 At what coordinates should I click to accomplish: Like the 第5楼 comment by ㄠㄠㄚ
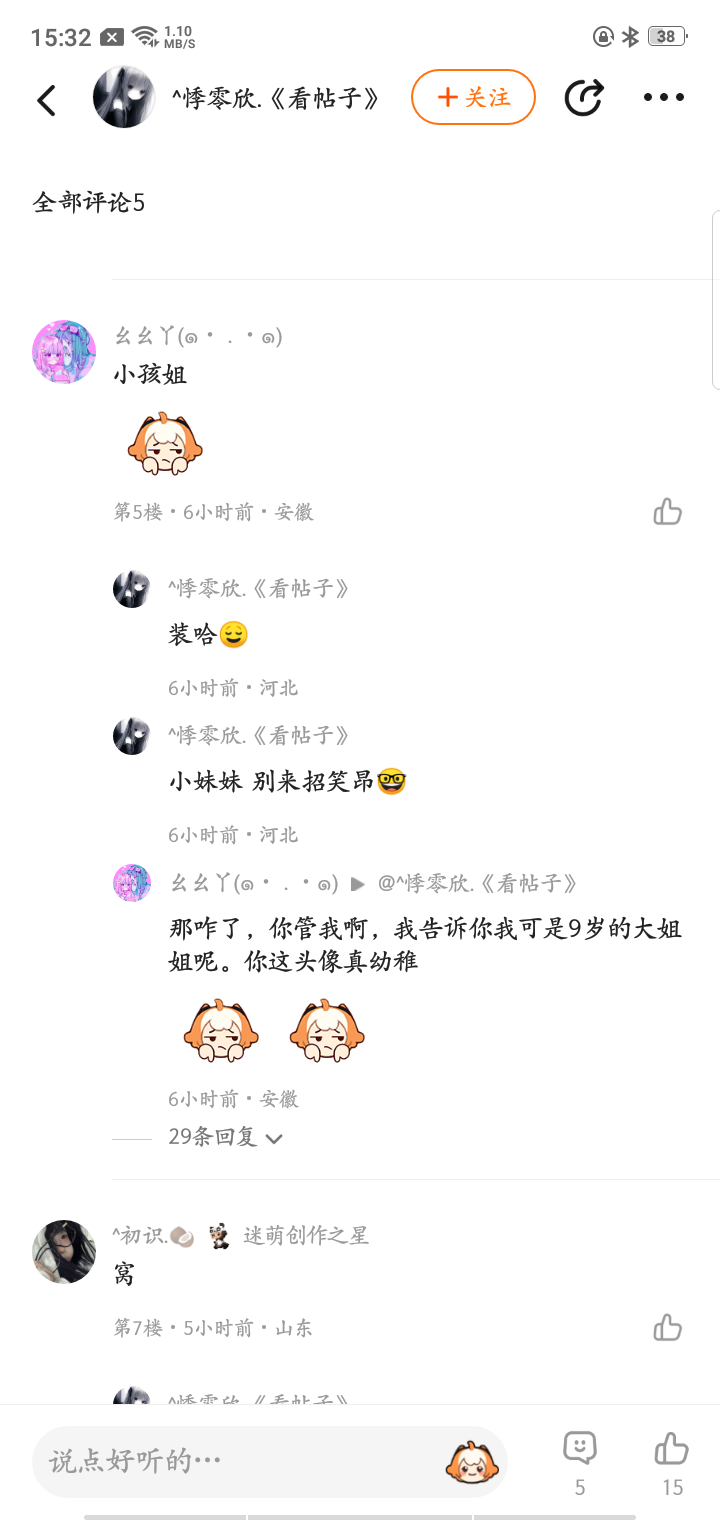[x=667, y=512]
